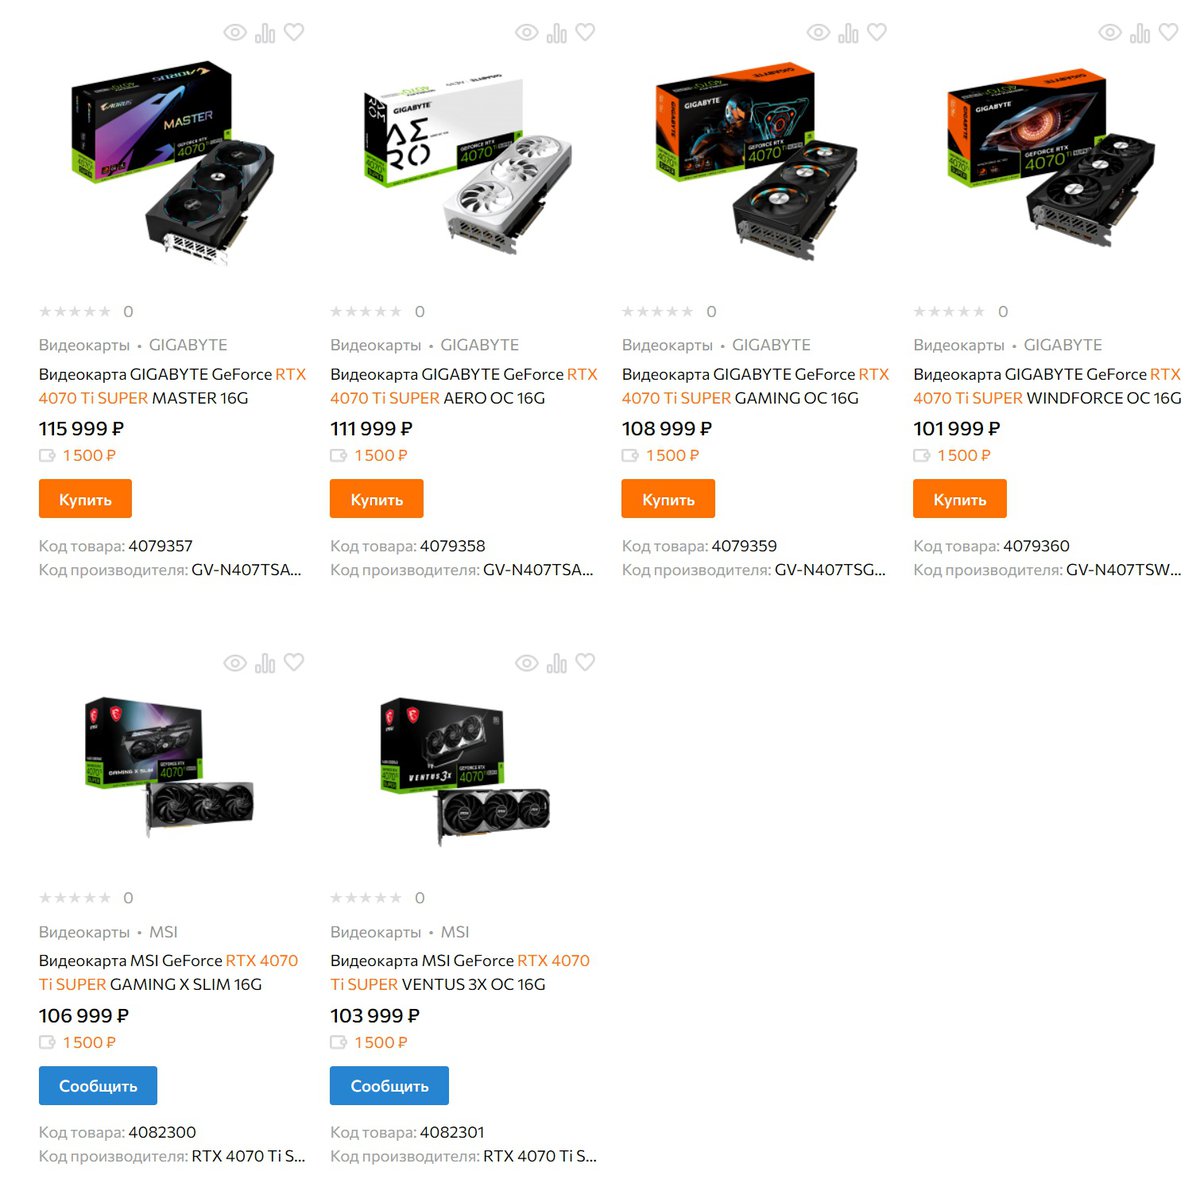Add MASTER 16G card to favorites heart
This screenshot has height=1179, width=1200.
[294, 32]
